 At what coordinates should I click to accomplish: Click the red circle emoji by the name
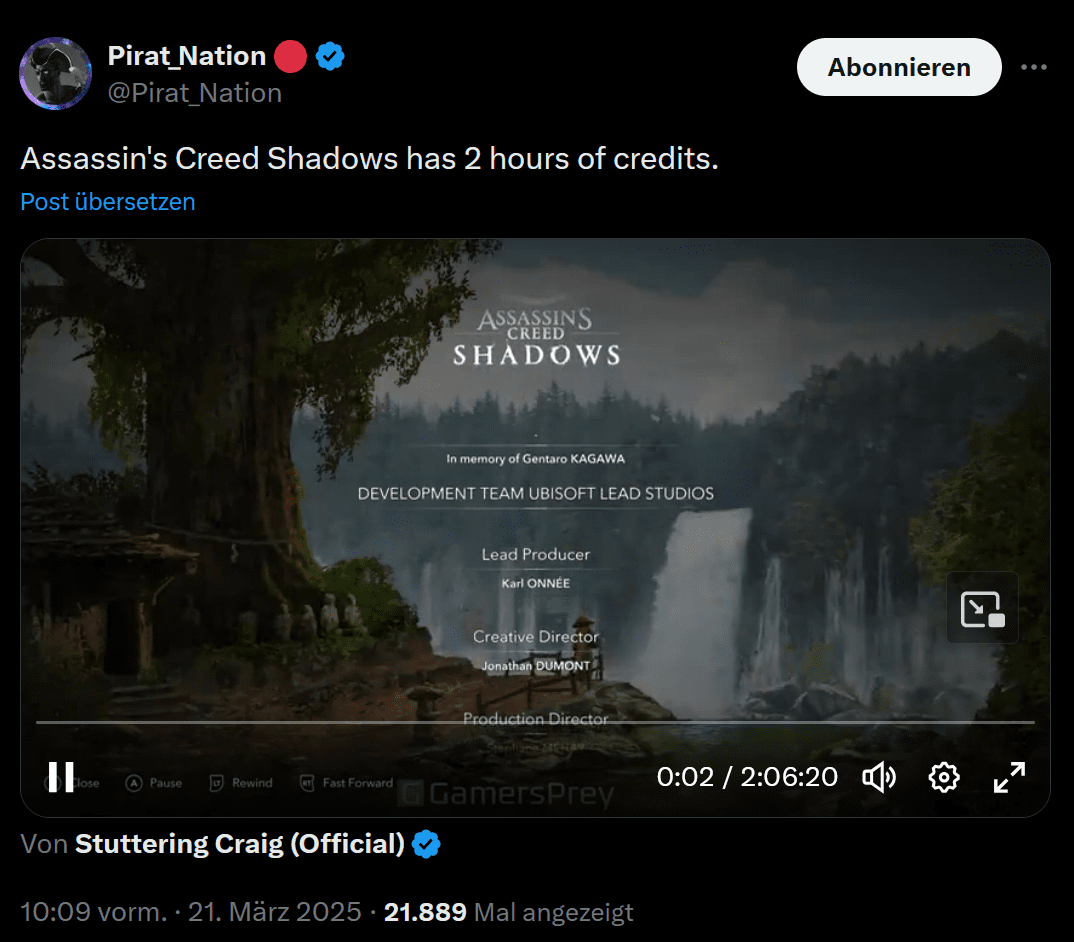click(290, 56)
